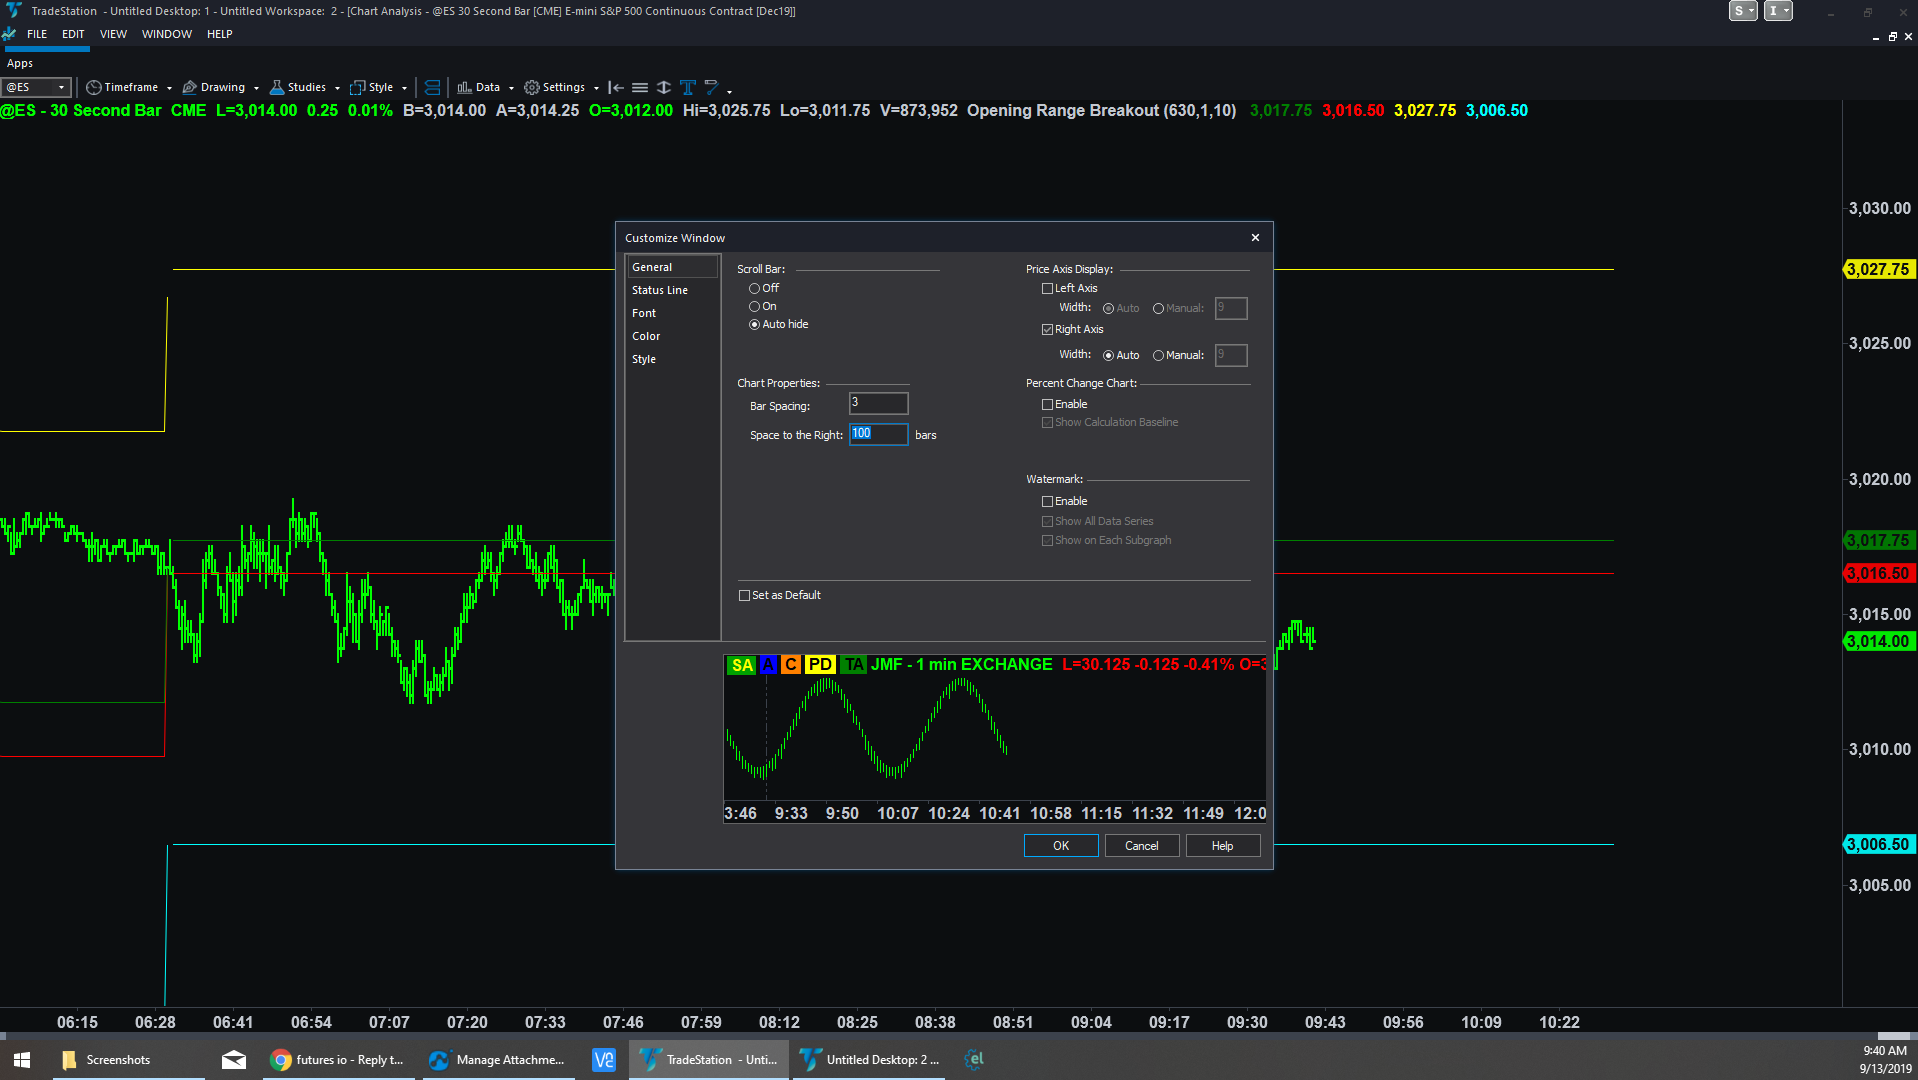Open the VIEW menu
This screenshot has width=1918, height=1080.
[113, 34]
